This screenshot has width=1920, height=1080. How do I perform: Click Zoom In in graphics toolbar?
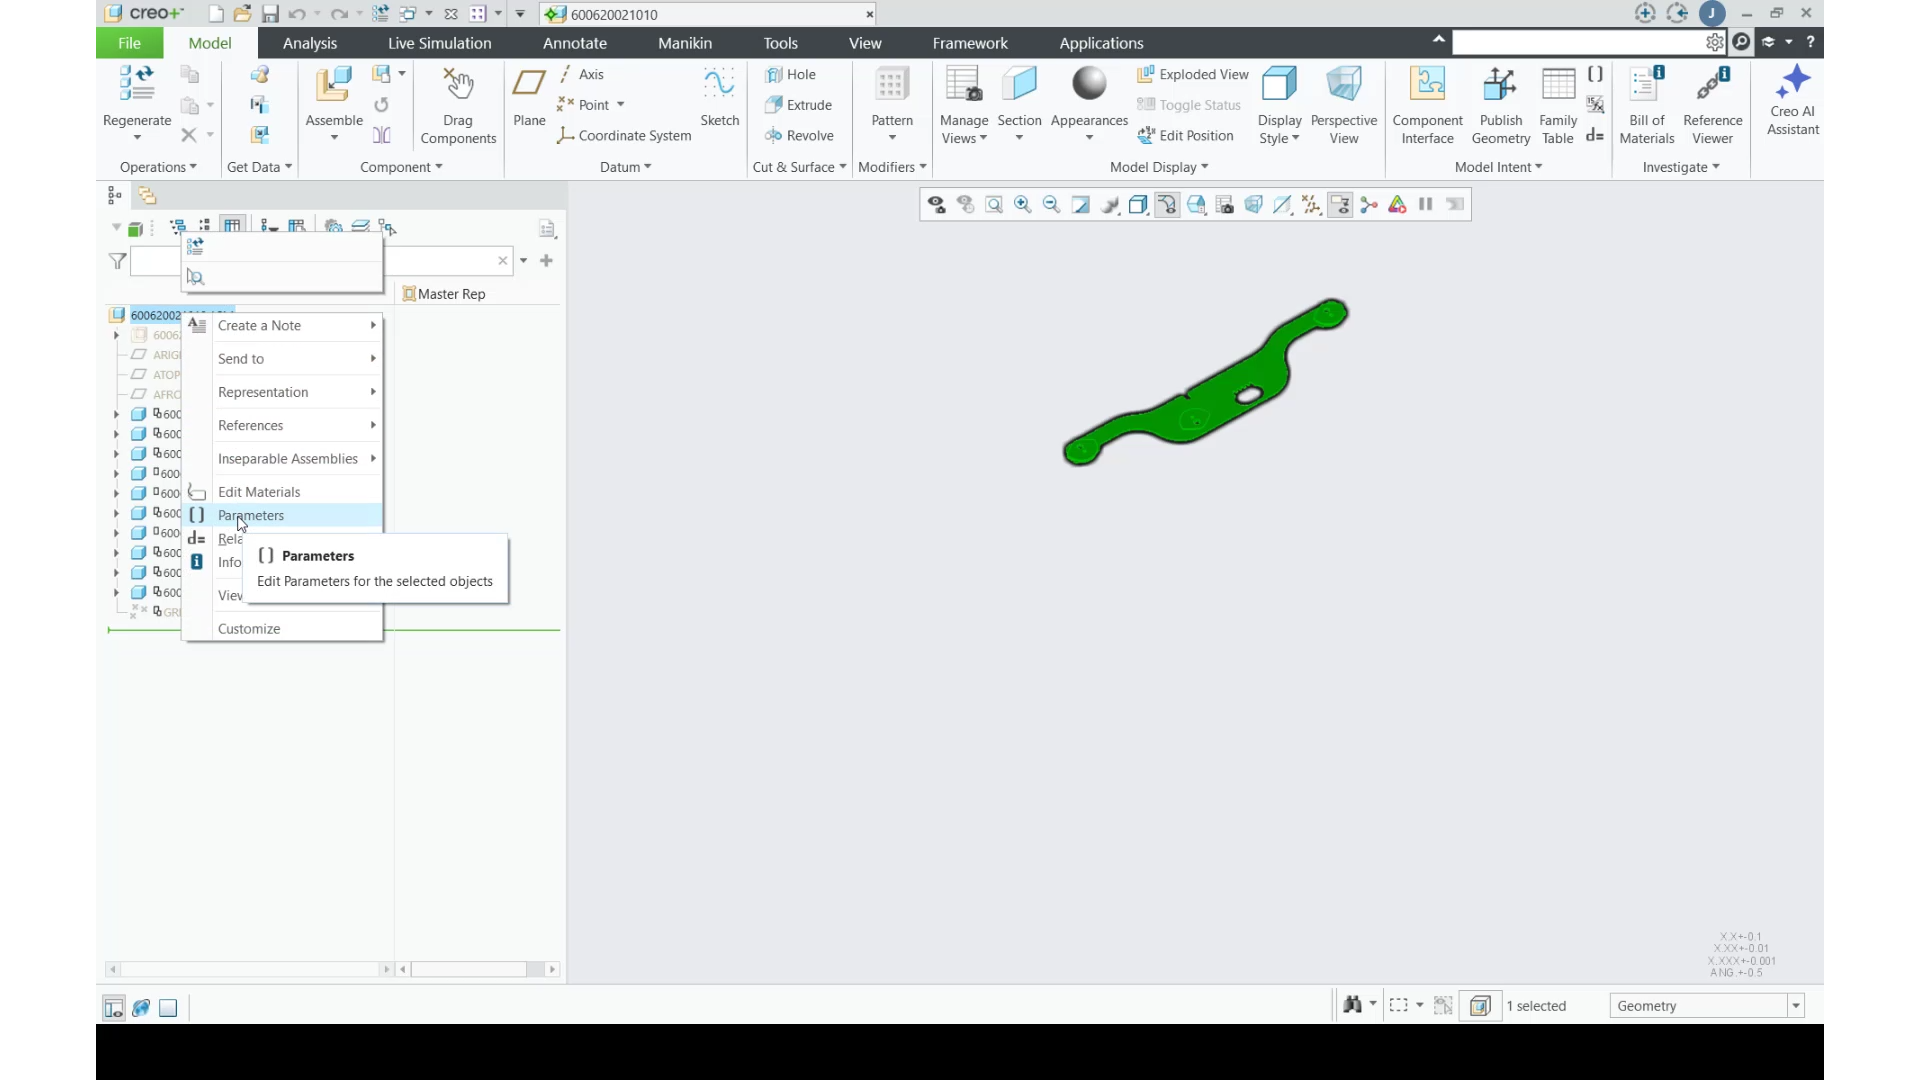pyautogui.click(x=1022, y=205)
